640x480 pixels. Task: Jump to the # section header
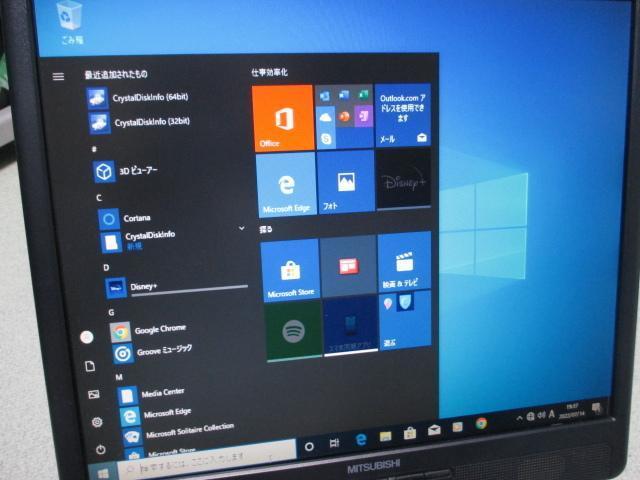coord(94,149)
